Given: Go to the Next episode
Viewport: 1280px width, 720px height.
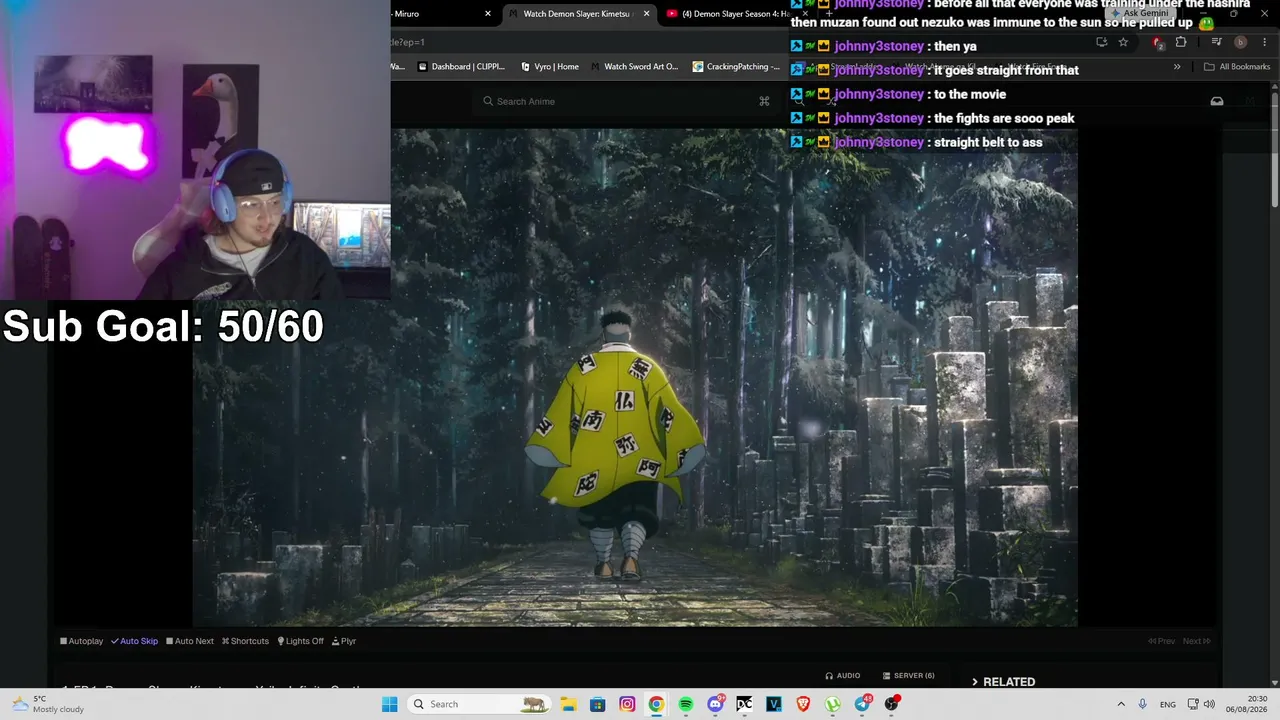Looking at the screenshot, I should click(1197, 641).
